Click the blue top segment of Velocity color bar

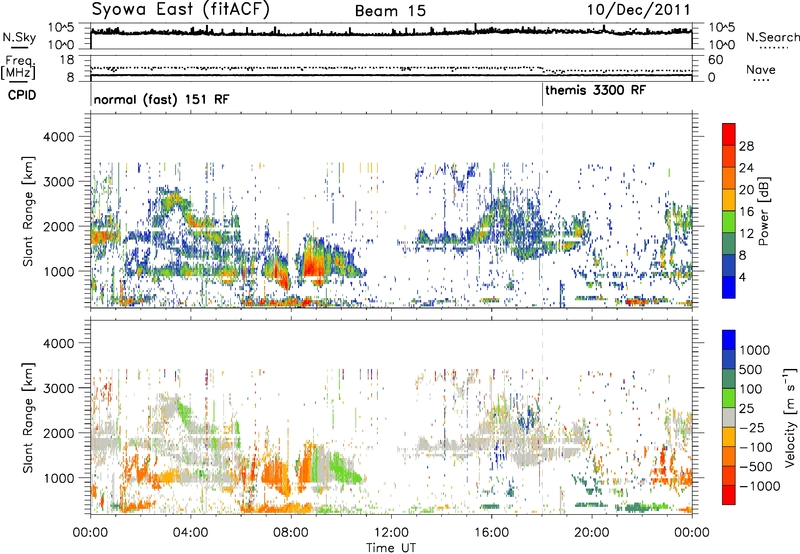pyautogui.click(x=729, y=340)
